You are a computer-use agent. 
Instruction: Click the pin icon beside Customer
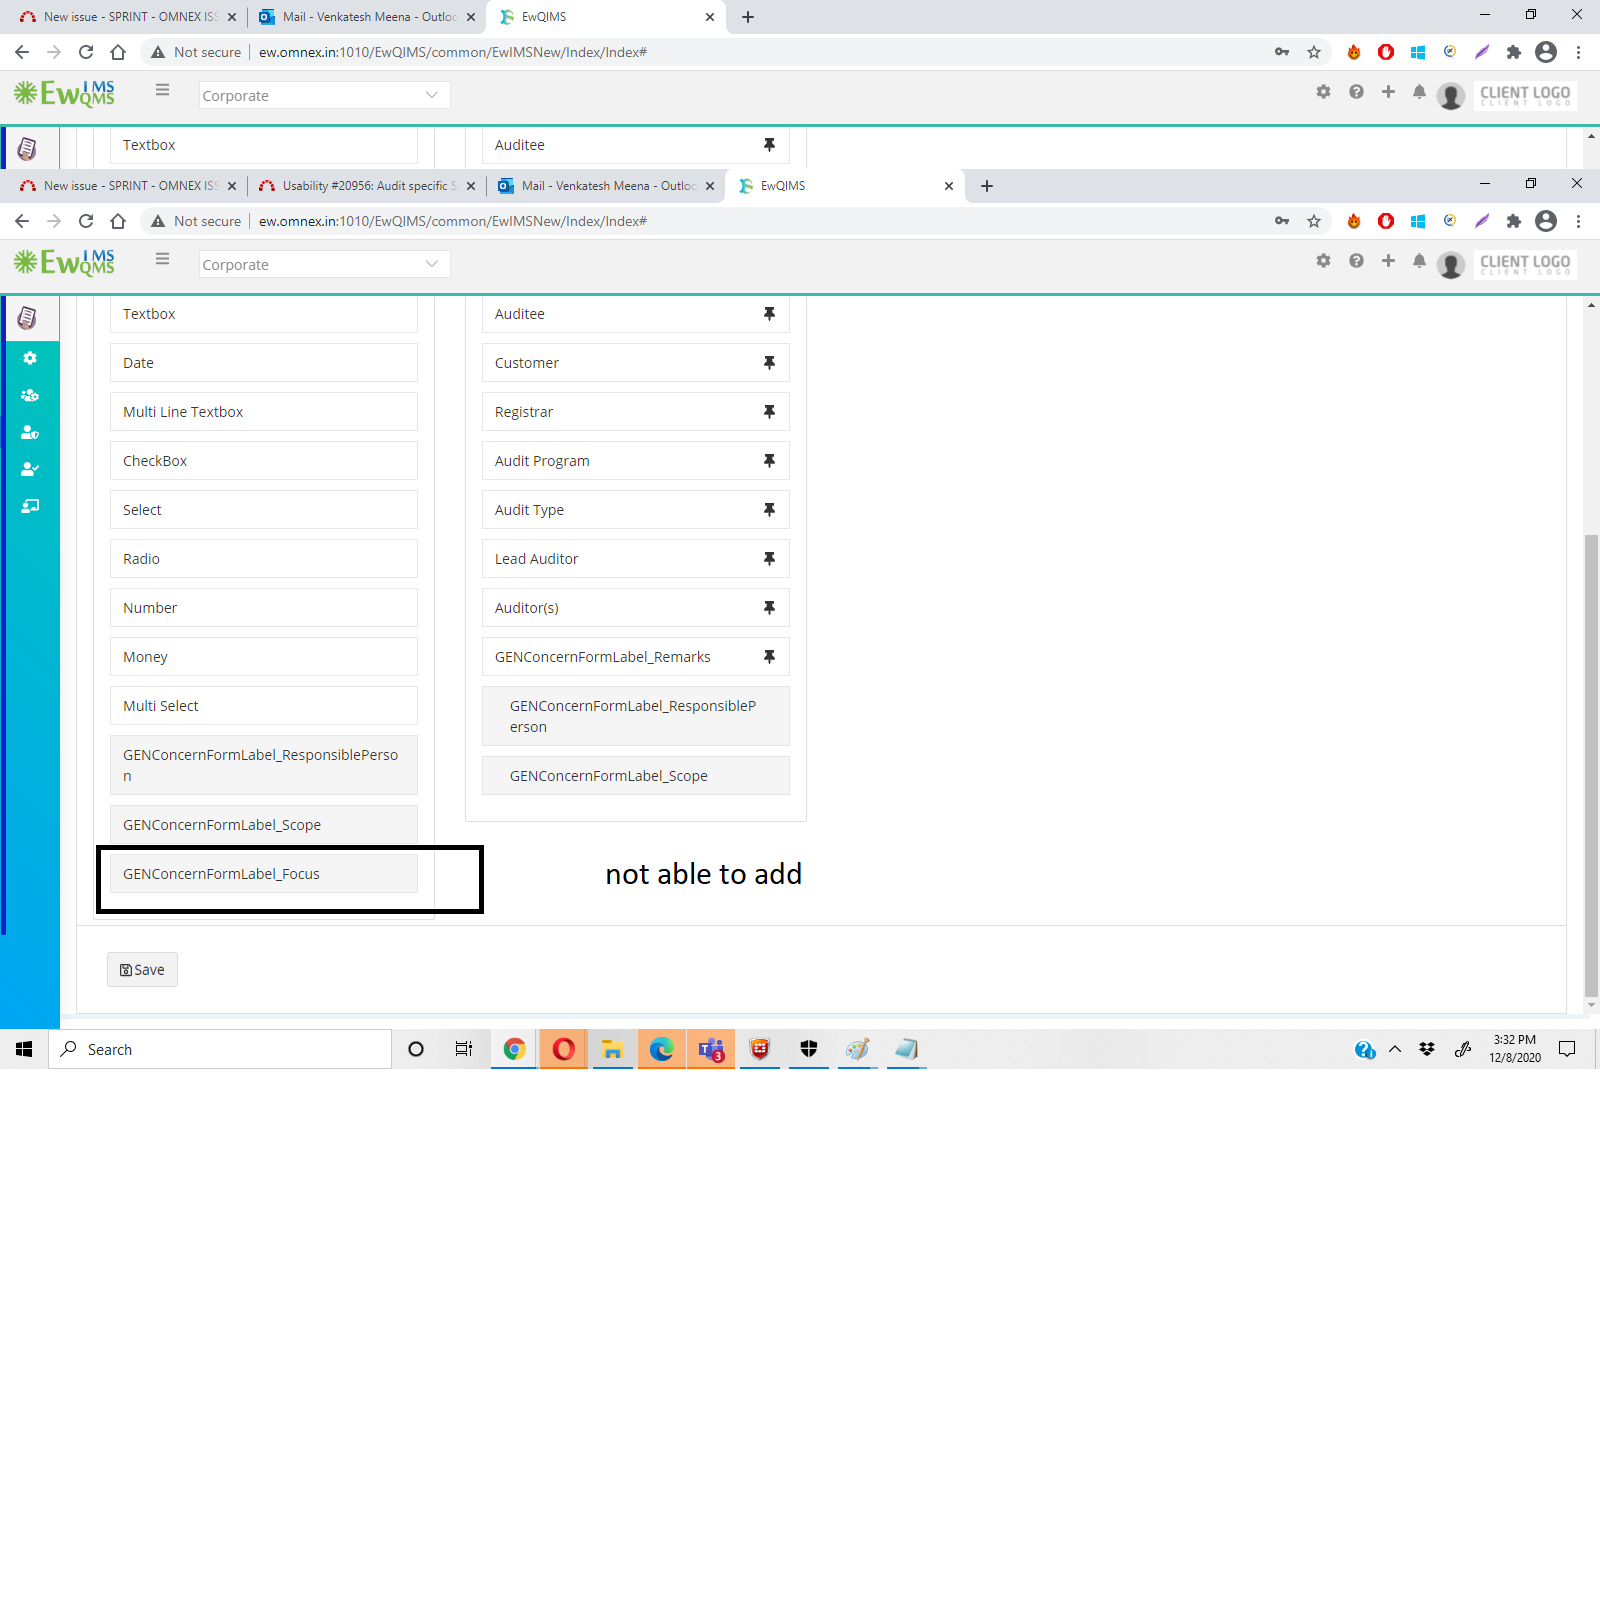pyautogui.click(x=769, y=363)
